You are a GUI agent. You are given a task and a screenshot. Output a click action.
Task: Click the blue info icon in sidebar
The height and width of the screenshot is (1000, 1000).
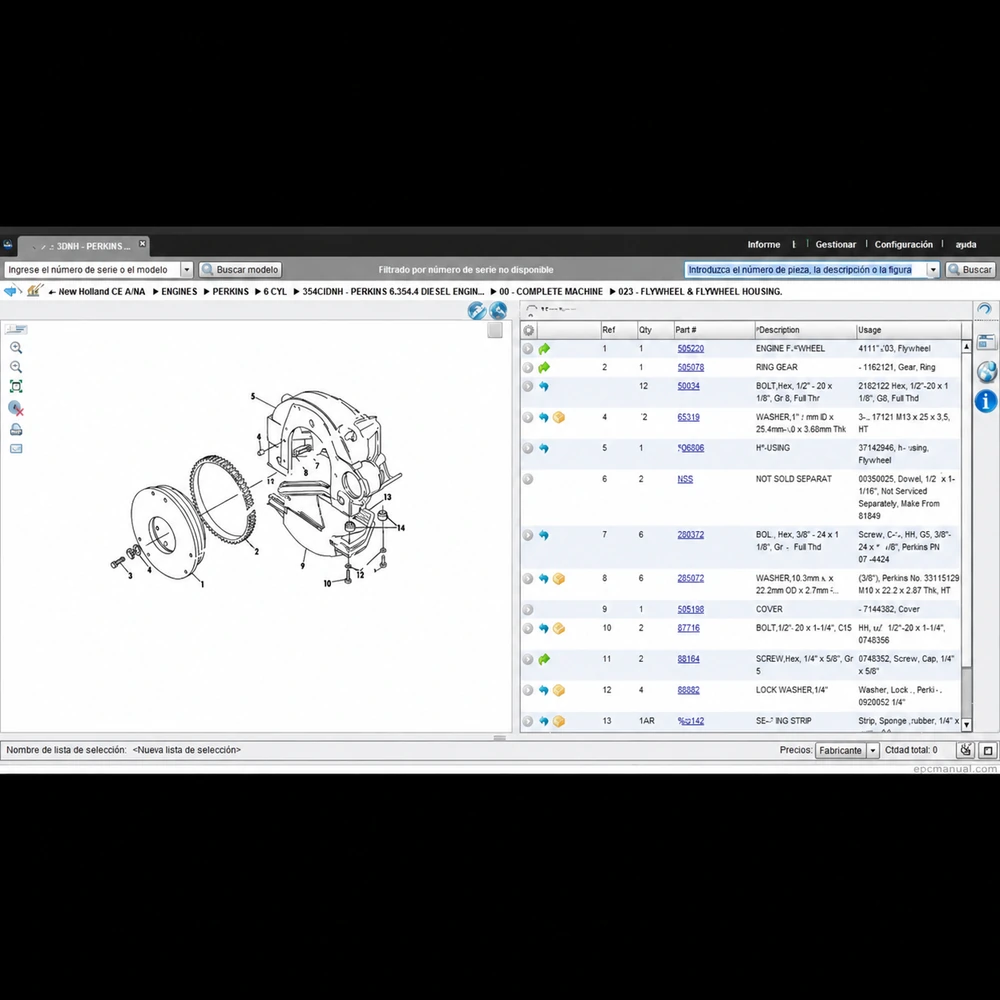(985, 401)
